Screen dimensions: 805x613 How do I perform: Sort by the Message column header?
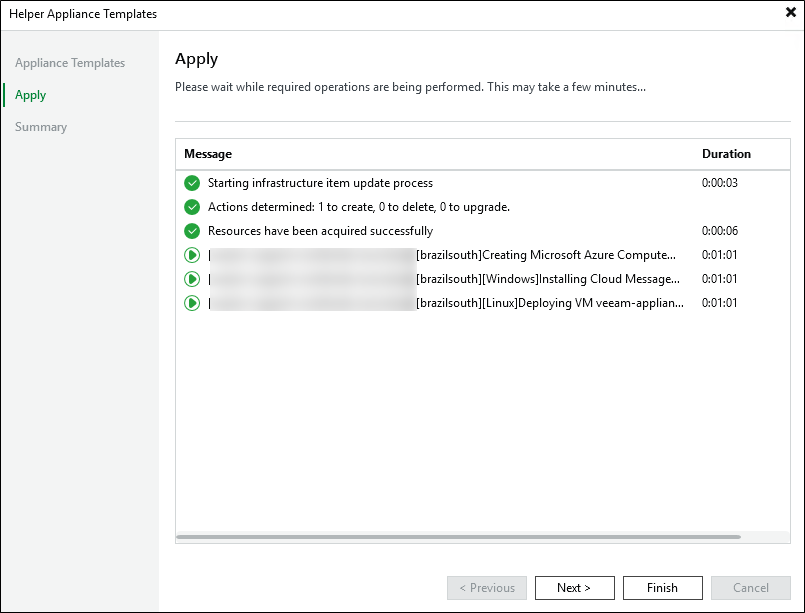point(208,154)
